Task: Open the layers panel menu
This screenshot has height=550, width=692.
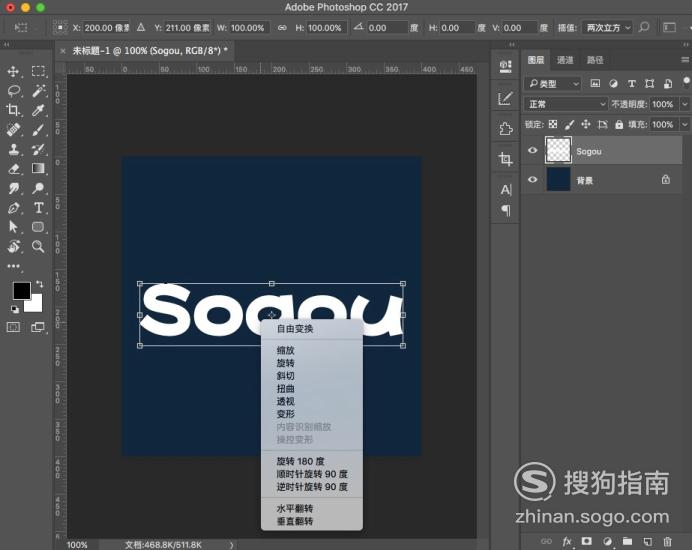Action: tap(684, 60)
